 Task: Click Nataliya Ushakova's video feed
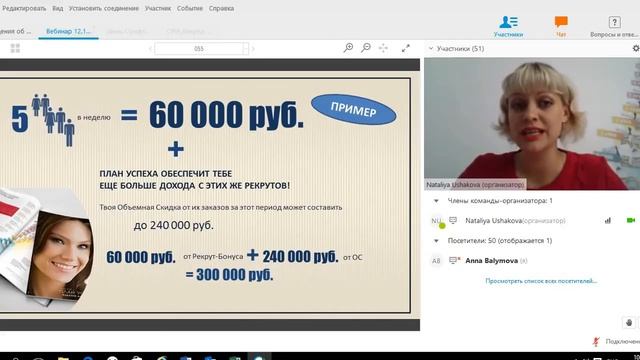[x=532, y=124]
